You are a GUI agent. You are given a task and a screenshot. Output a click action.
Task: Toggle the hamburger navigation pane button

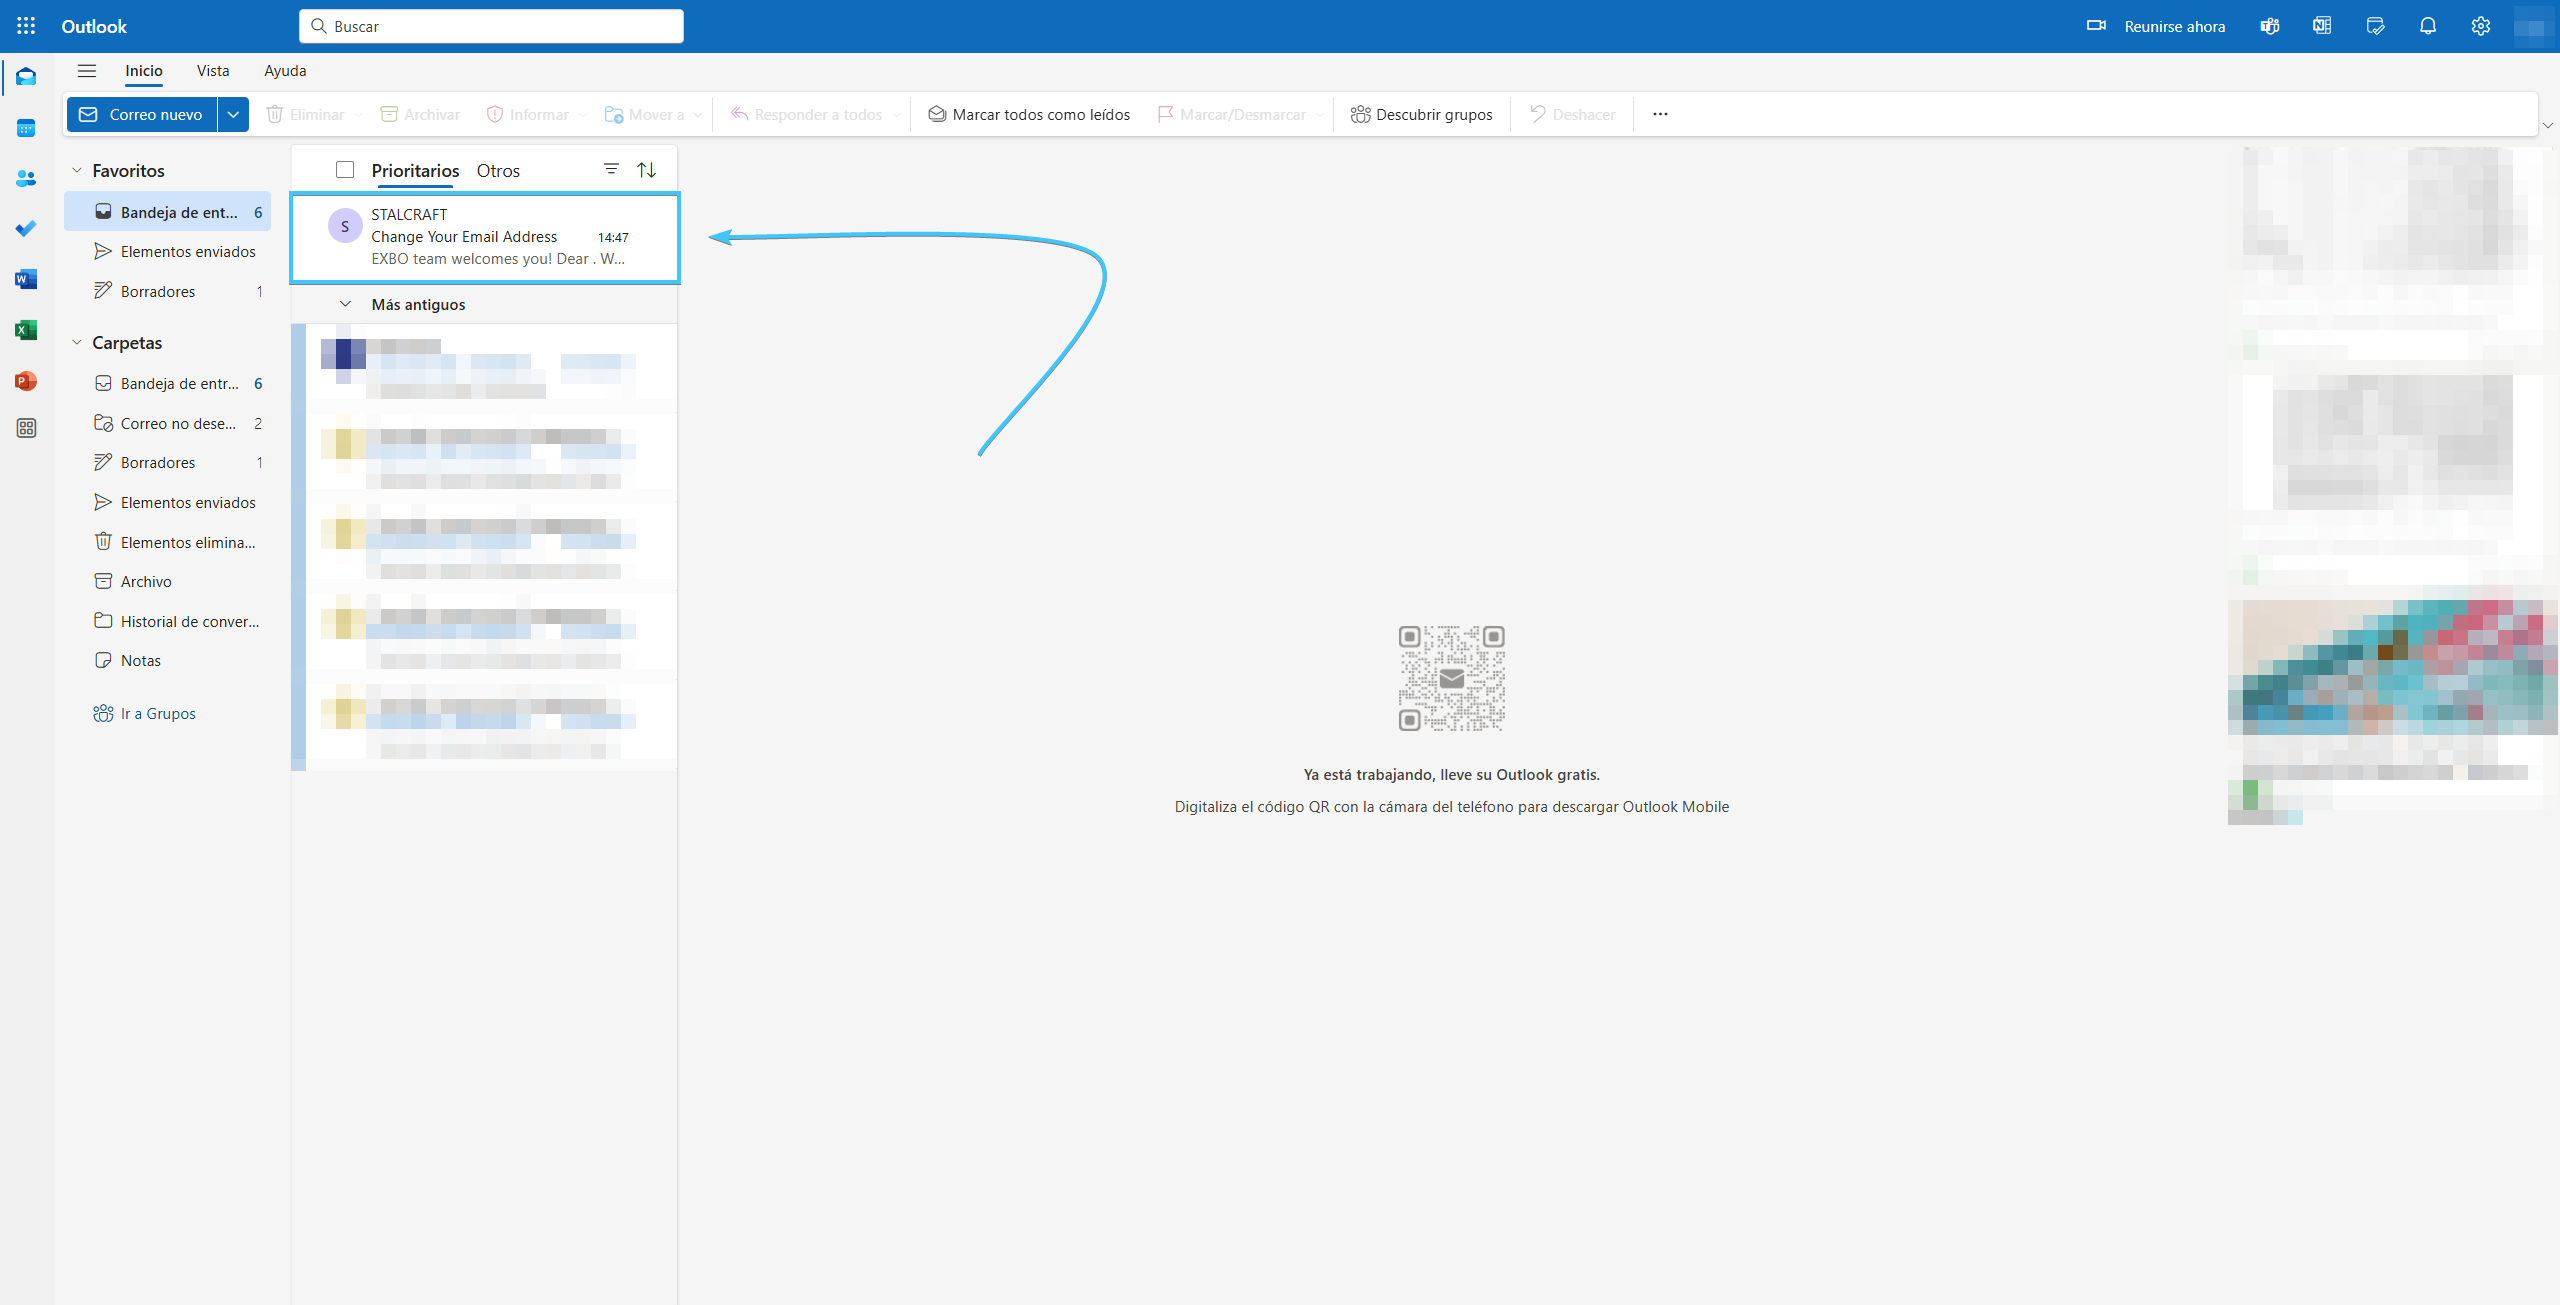pos(87,71)
